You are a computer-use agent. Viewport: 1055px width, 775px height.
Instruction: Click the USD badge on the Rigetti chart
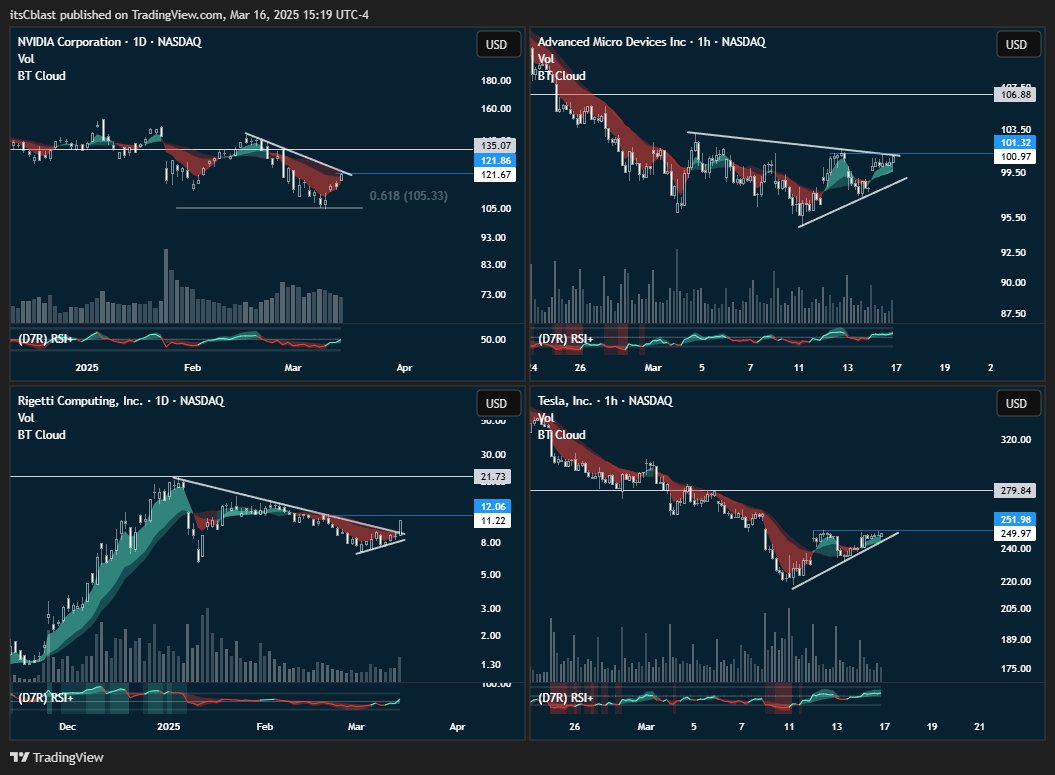[x=497, y=402]
